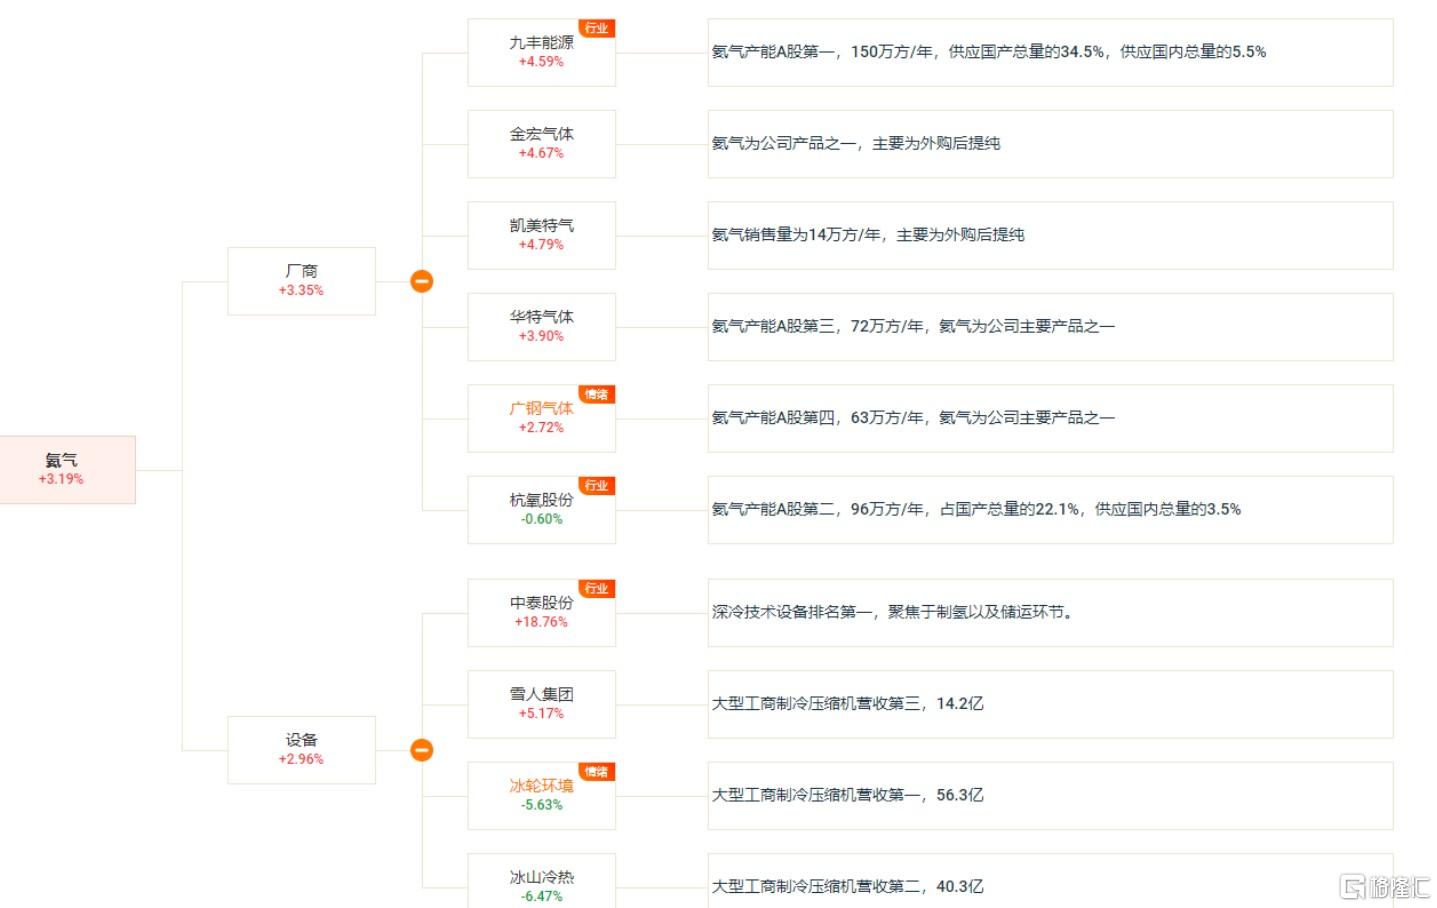Click the -5.63% change under 冰轮环境
This screenshot has width=1437, height=908.
point(541,805)
